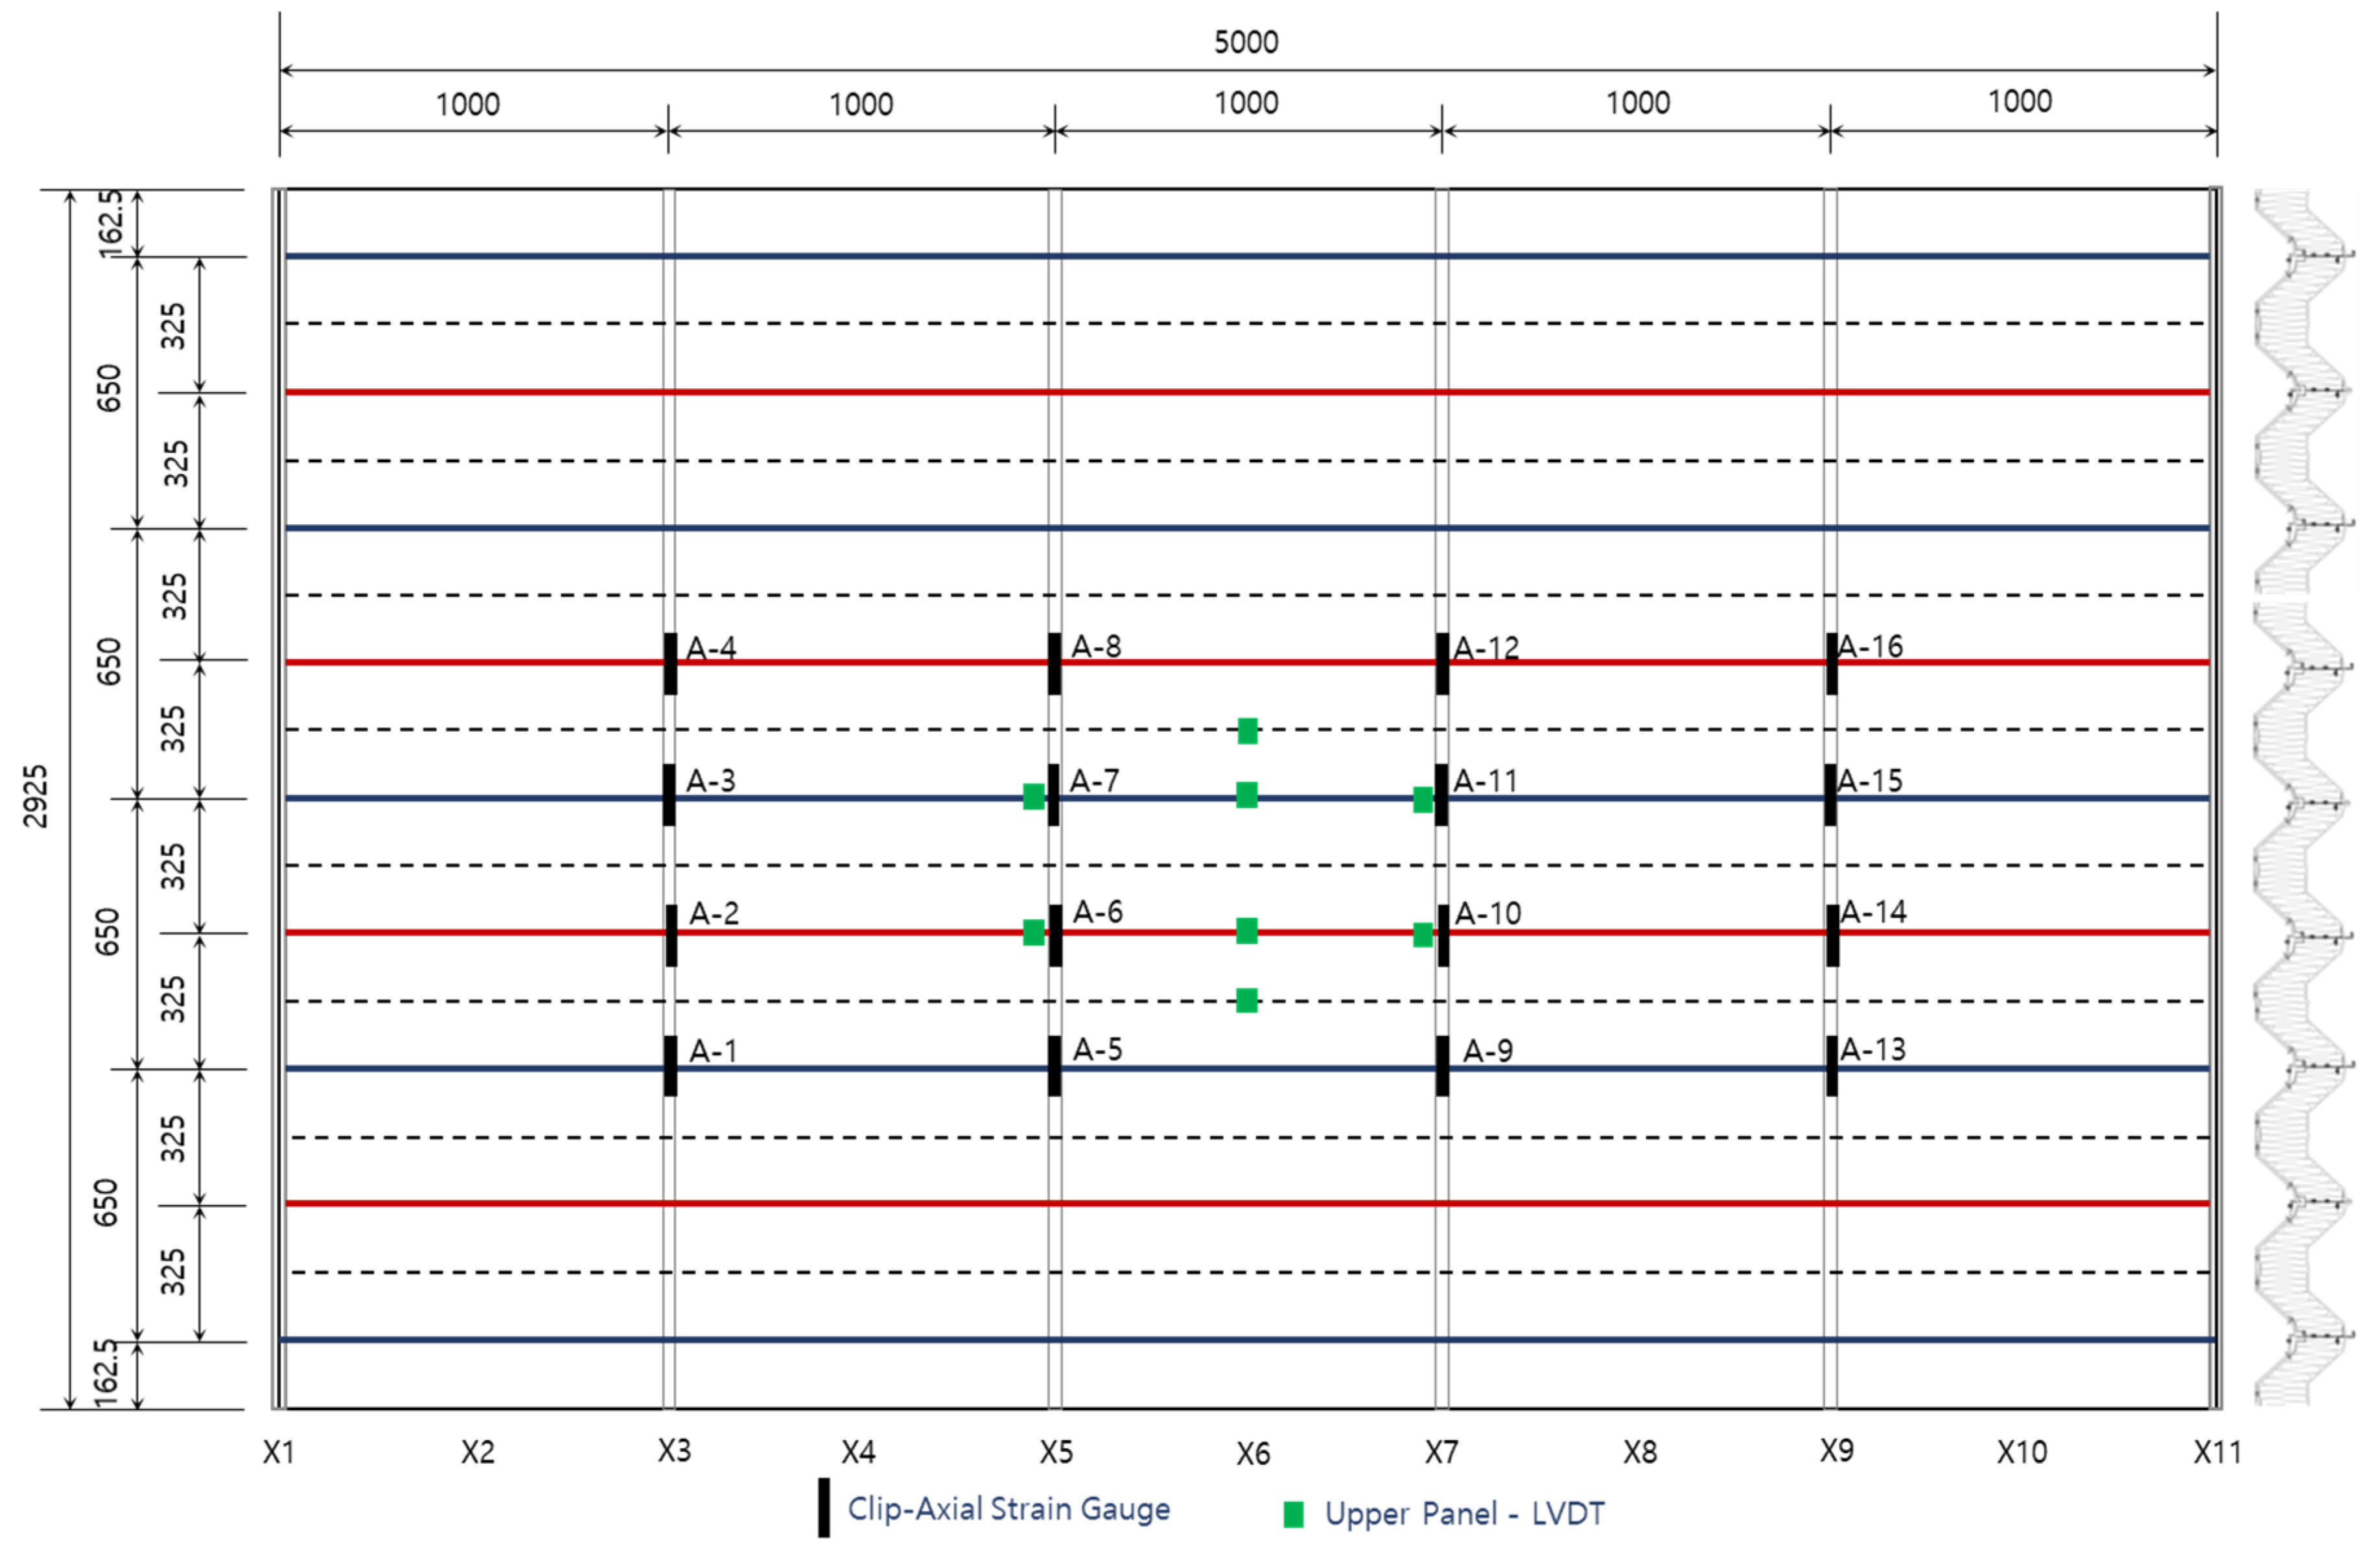Click the 'A-2' gauge label
Viewport: 2380px width, 1553px height.
pyautogui.click(x=714, y=913)
